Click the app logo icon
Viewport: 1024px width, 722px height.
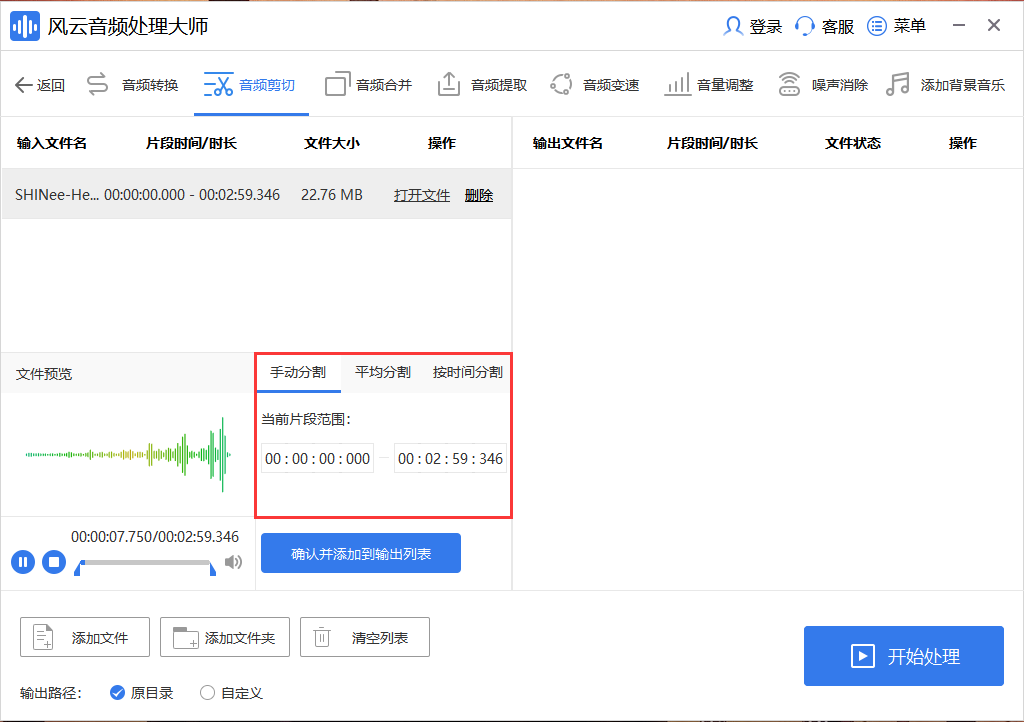coord(25,26)
